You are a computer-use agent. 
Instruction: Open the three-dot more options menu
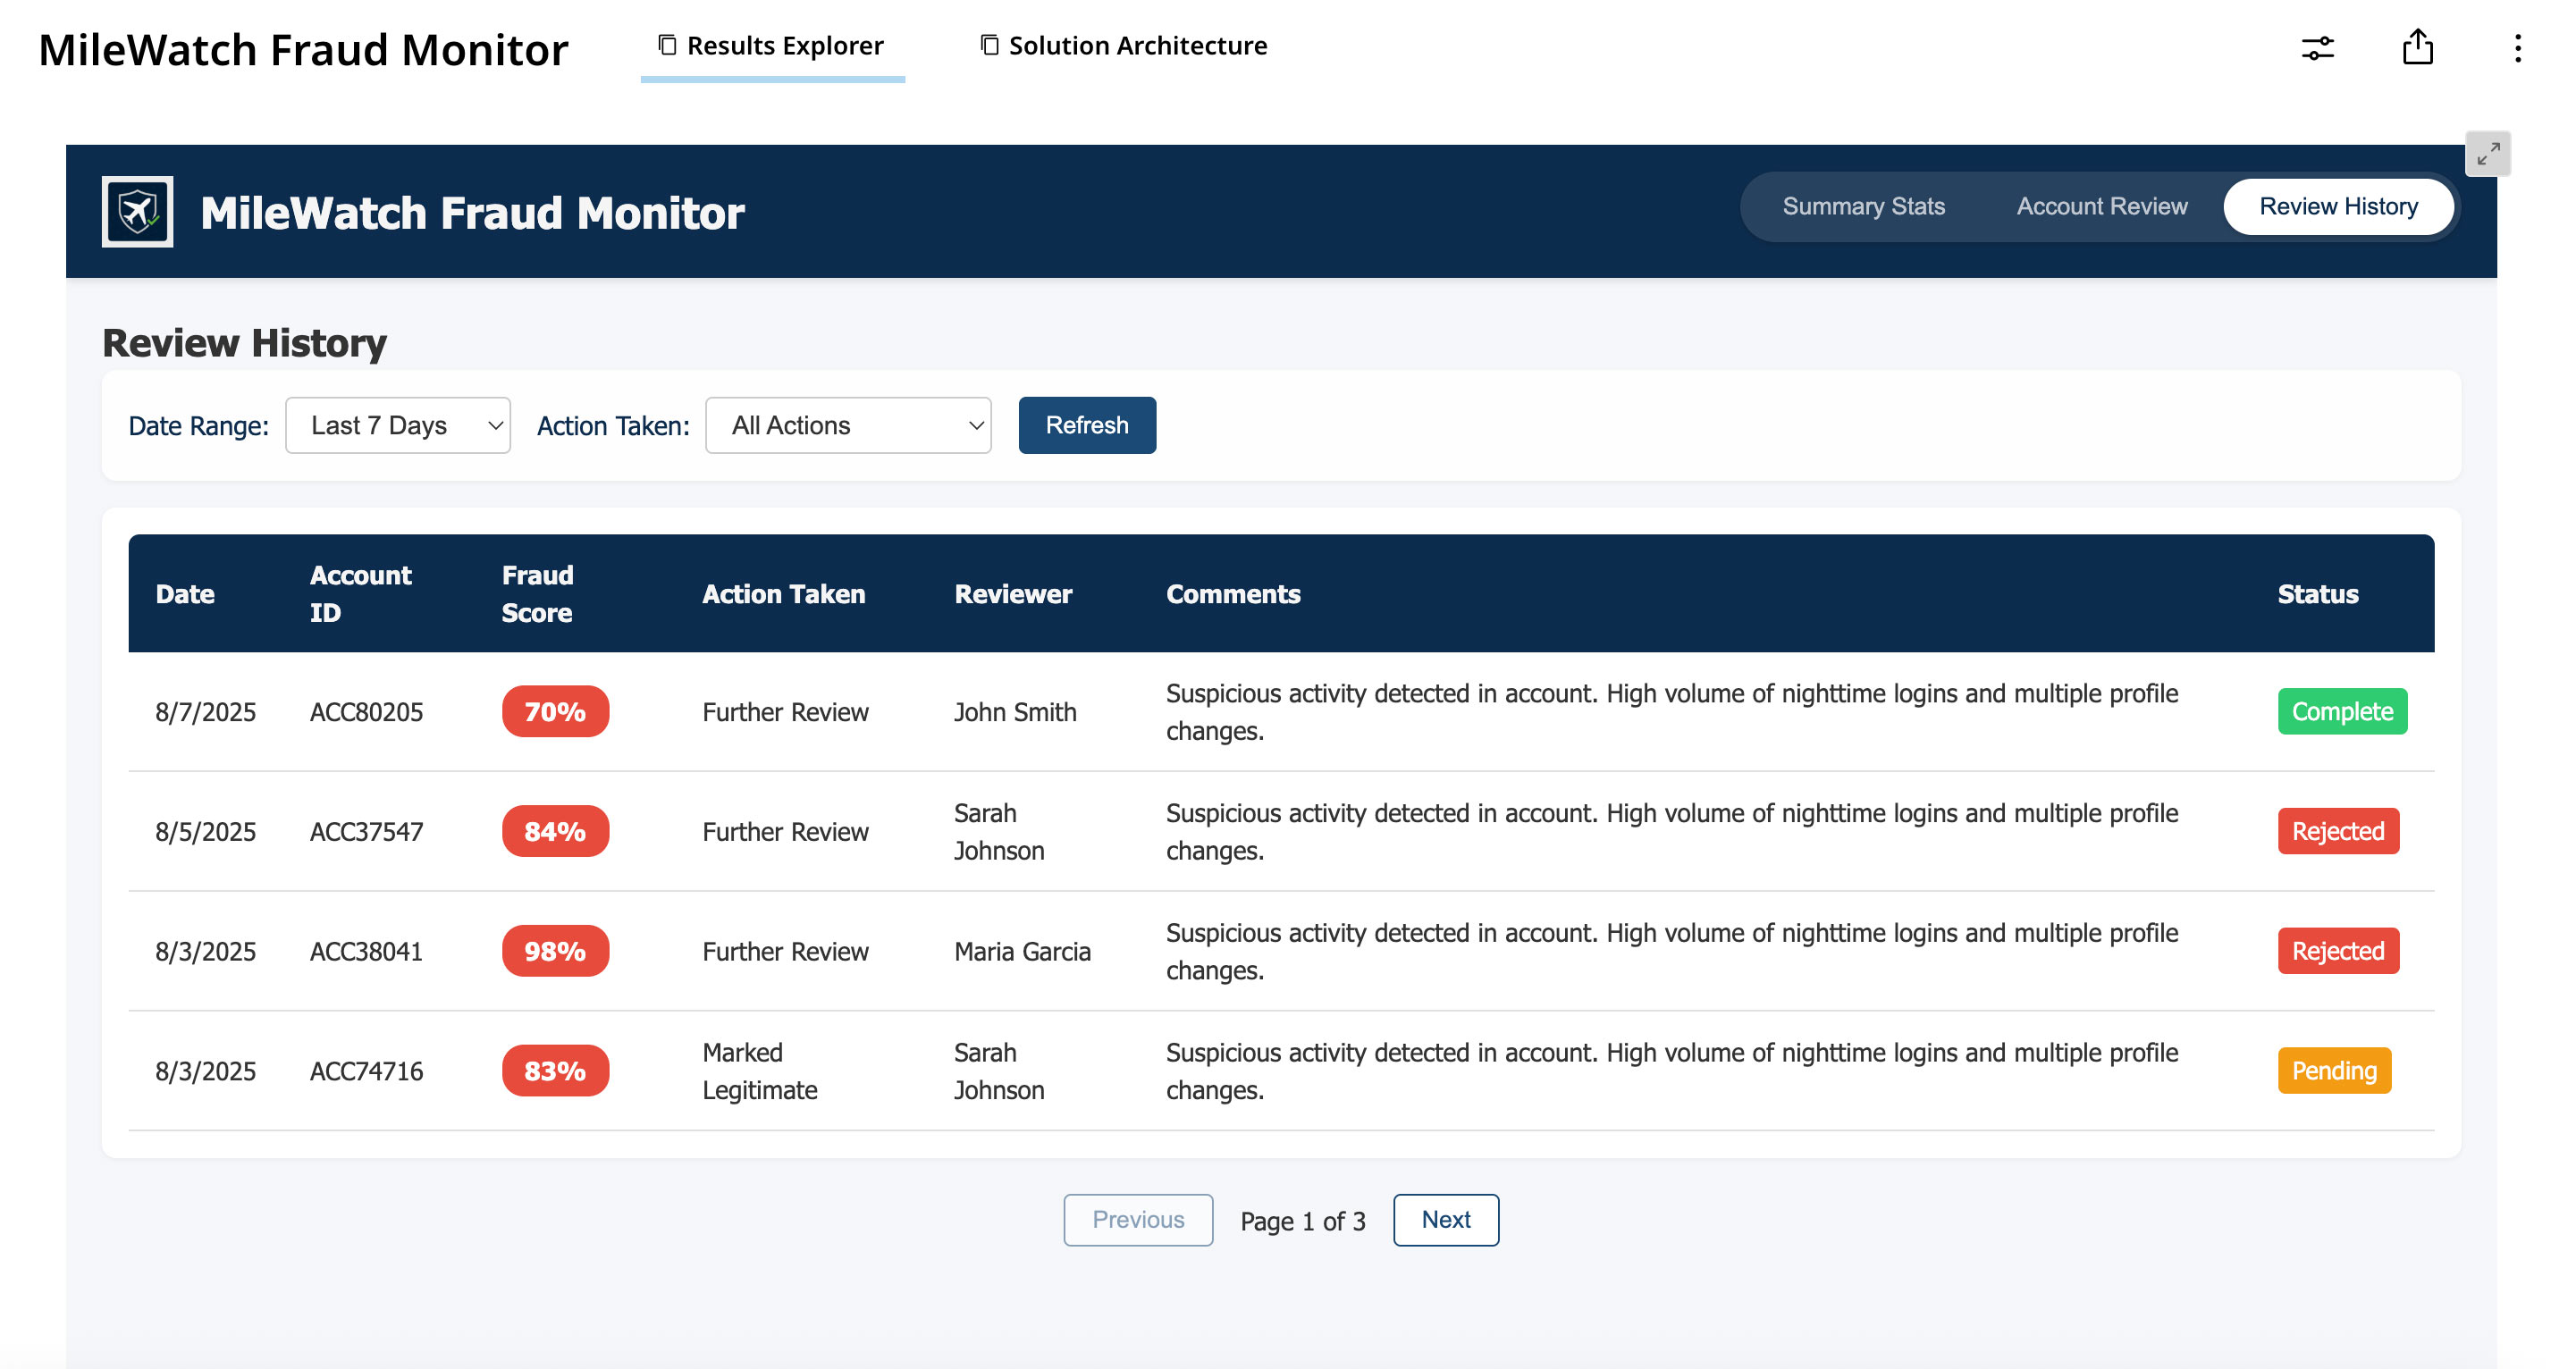tap(2517, 48)
